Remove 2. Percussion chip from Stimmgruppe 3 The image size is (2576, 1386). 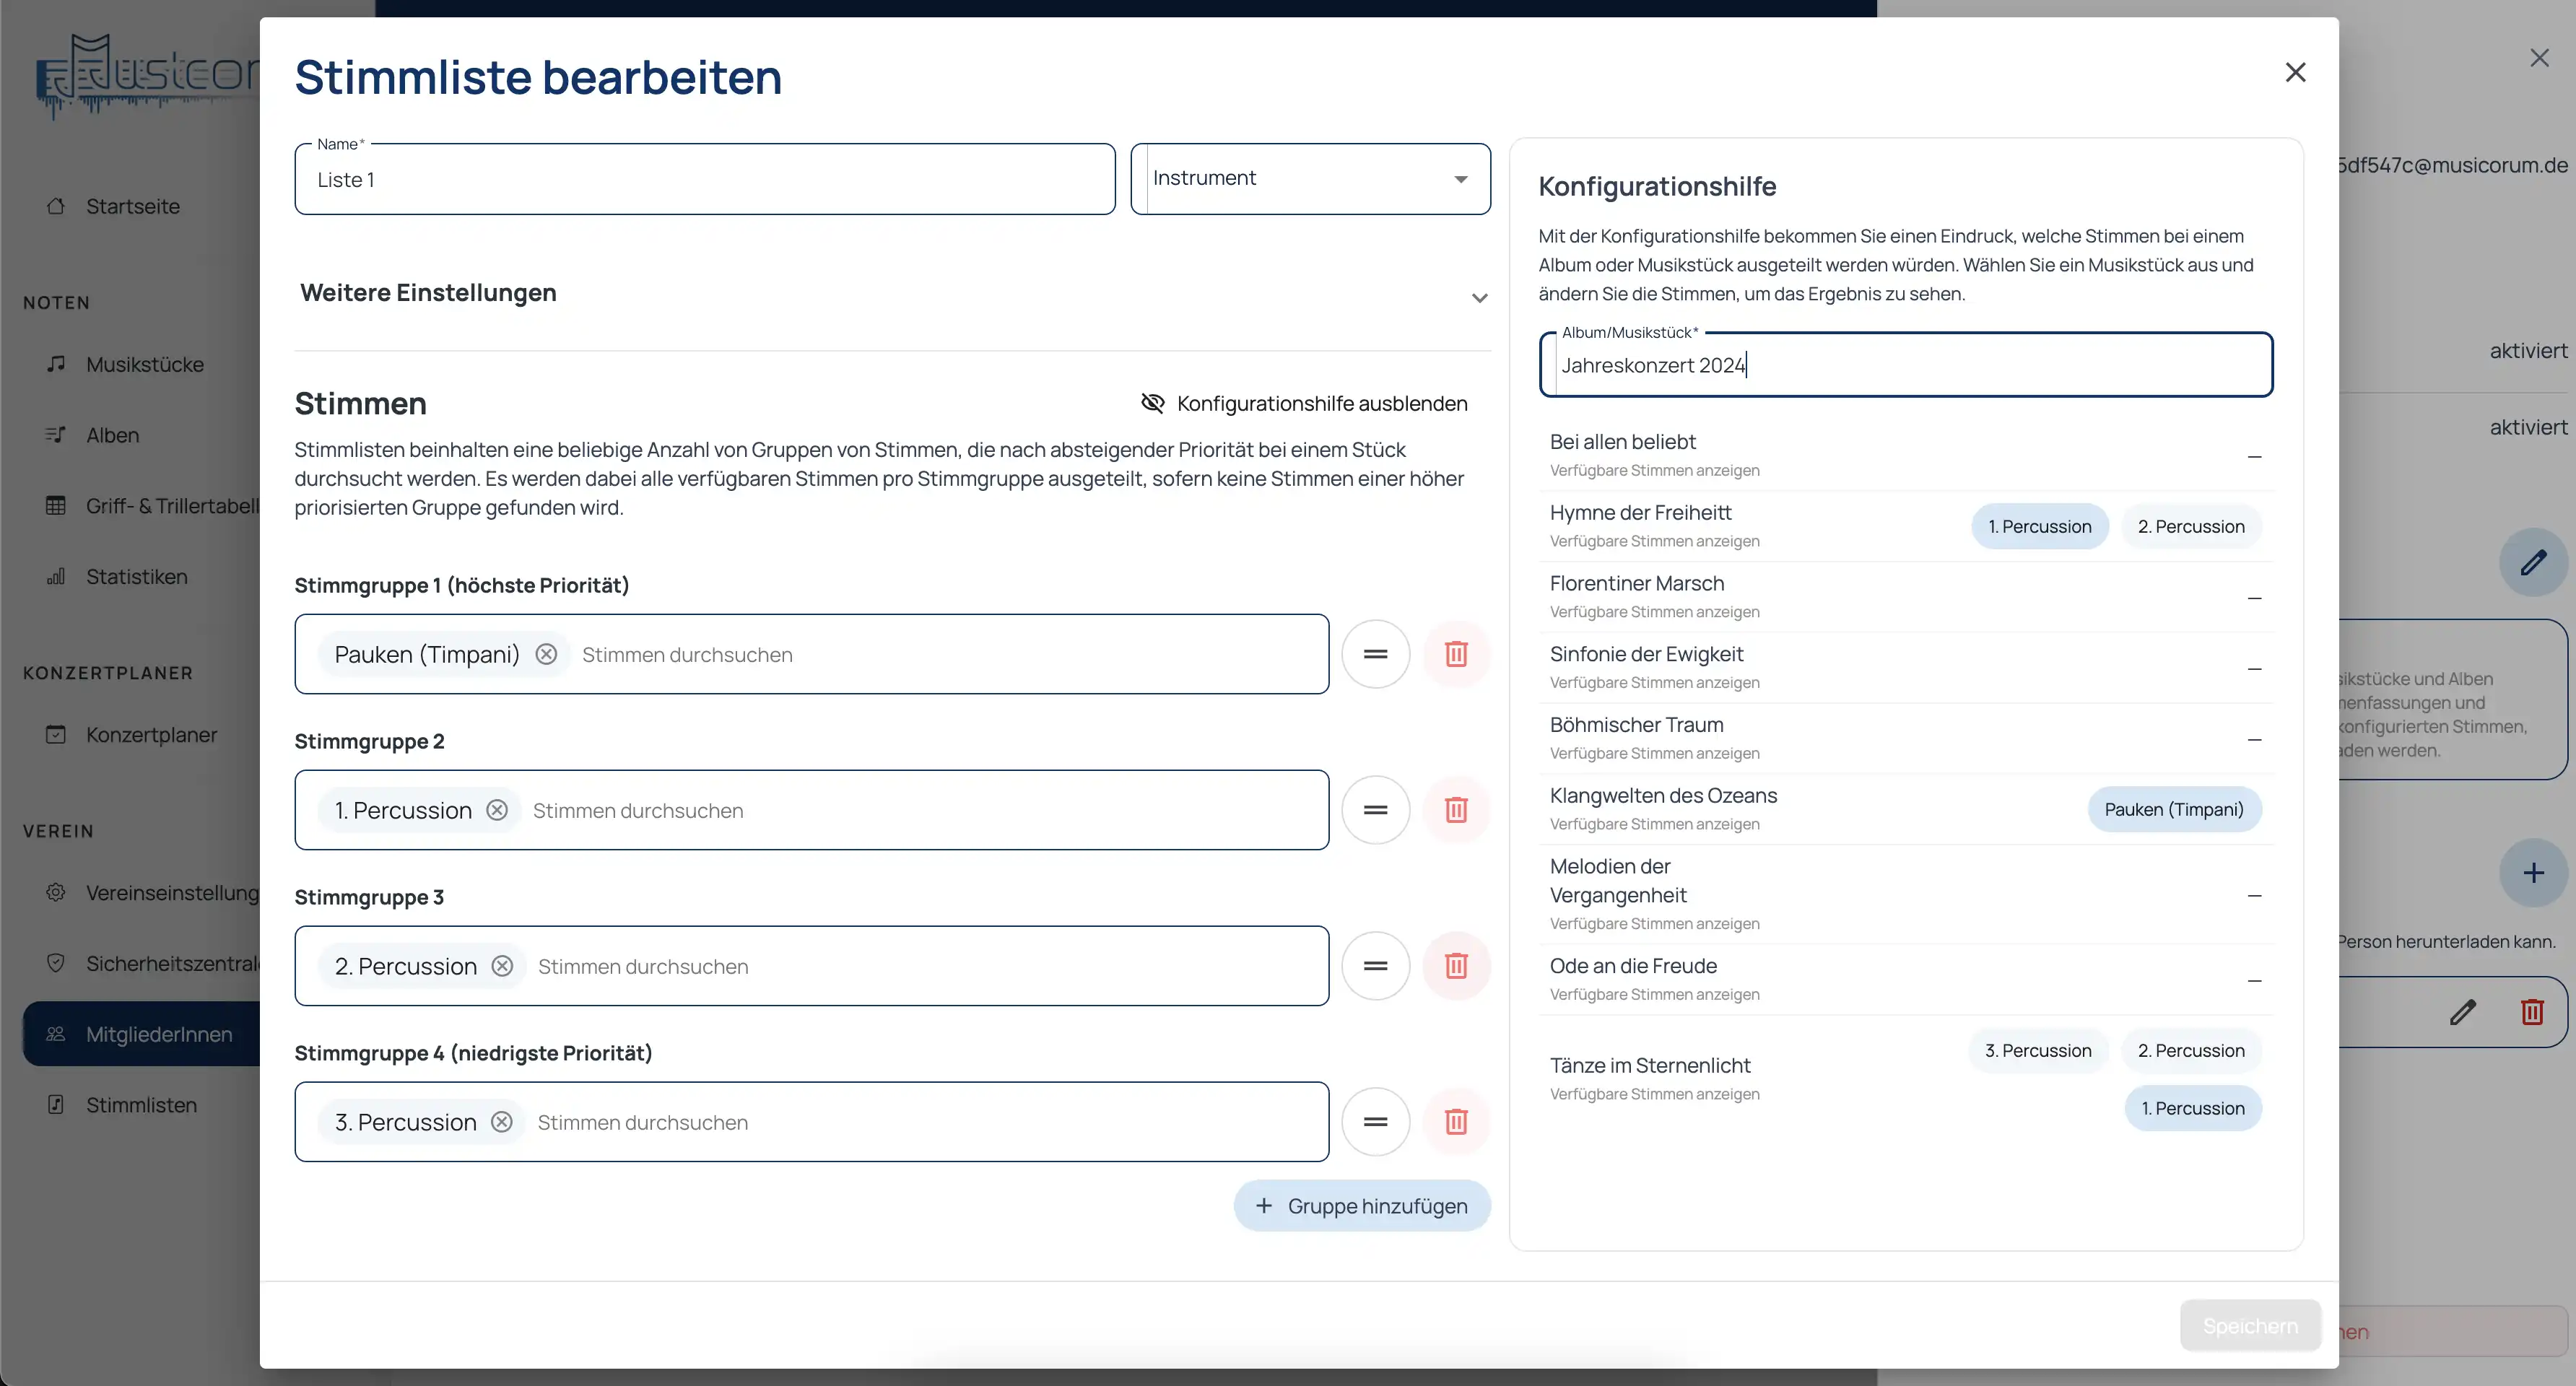[502, 966]
